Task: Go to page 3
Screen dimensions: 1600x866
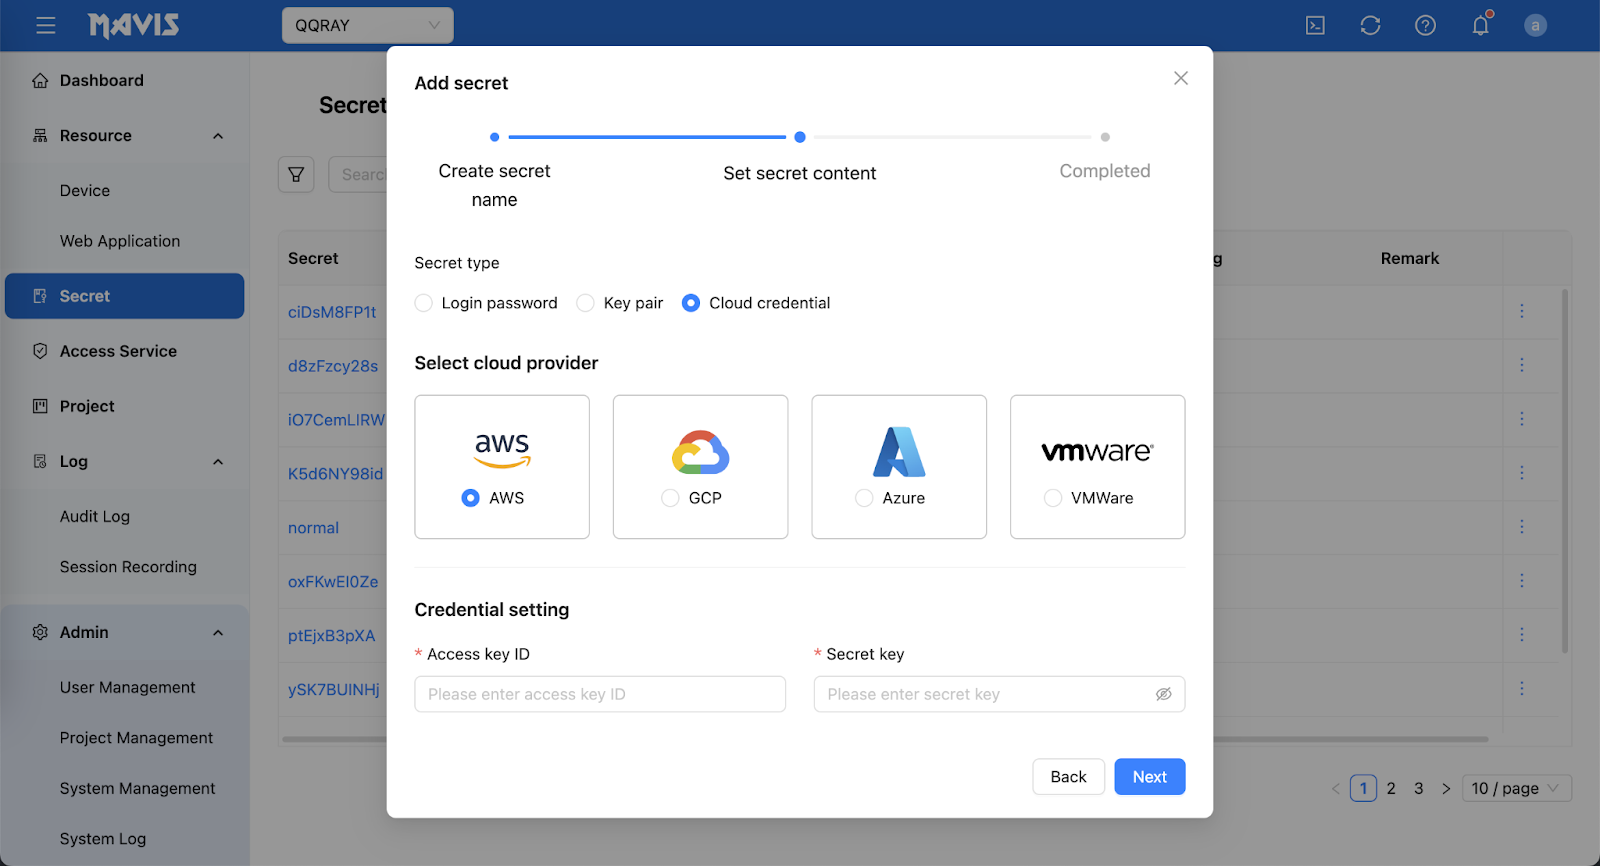Action: tap(1418, 789)
